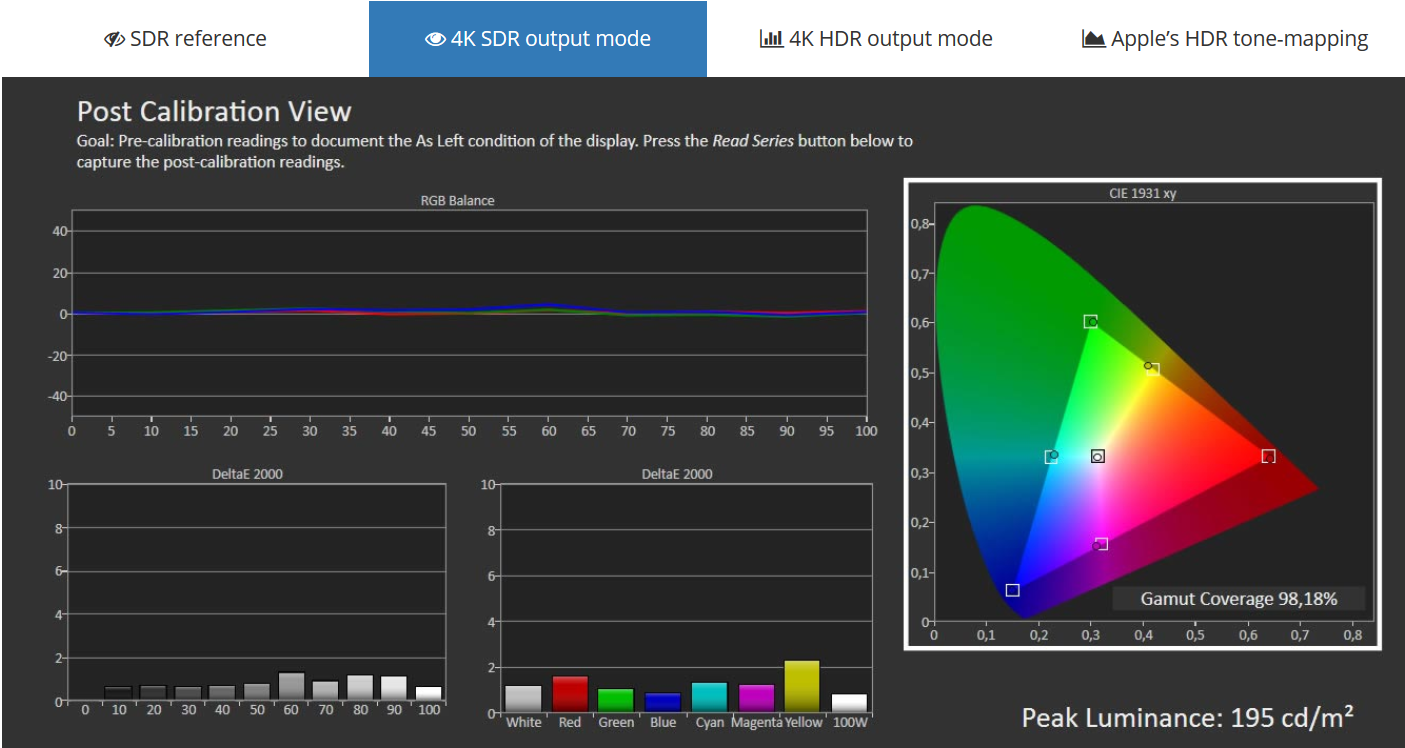Switch to the SDR reference tab

(185, 39)
